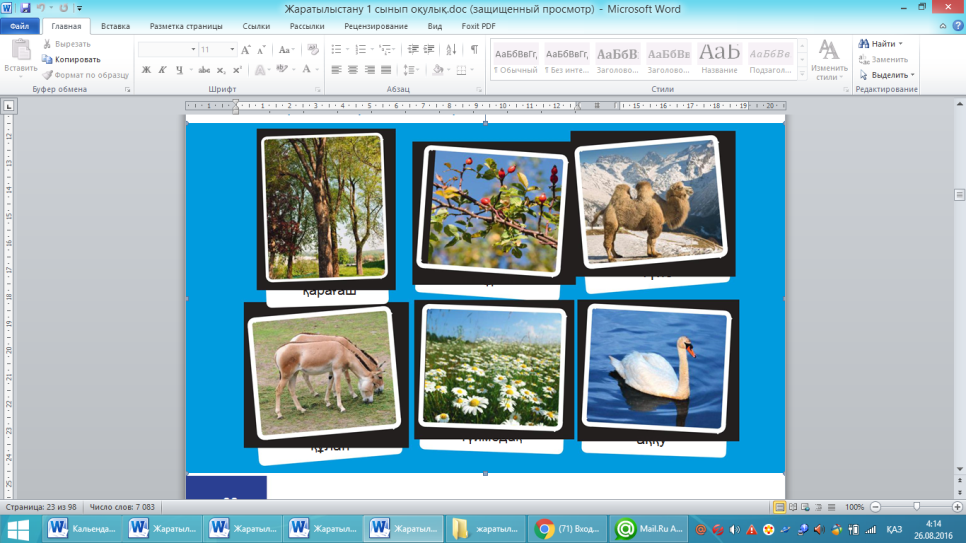Select the Название style
The width and height of the screenshot is (966, 543).
tap(719, 59)
